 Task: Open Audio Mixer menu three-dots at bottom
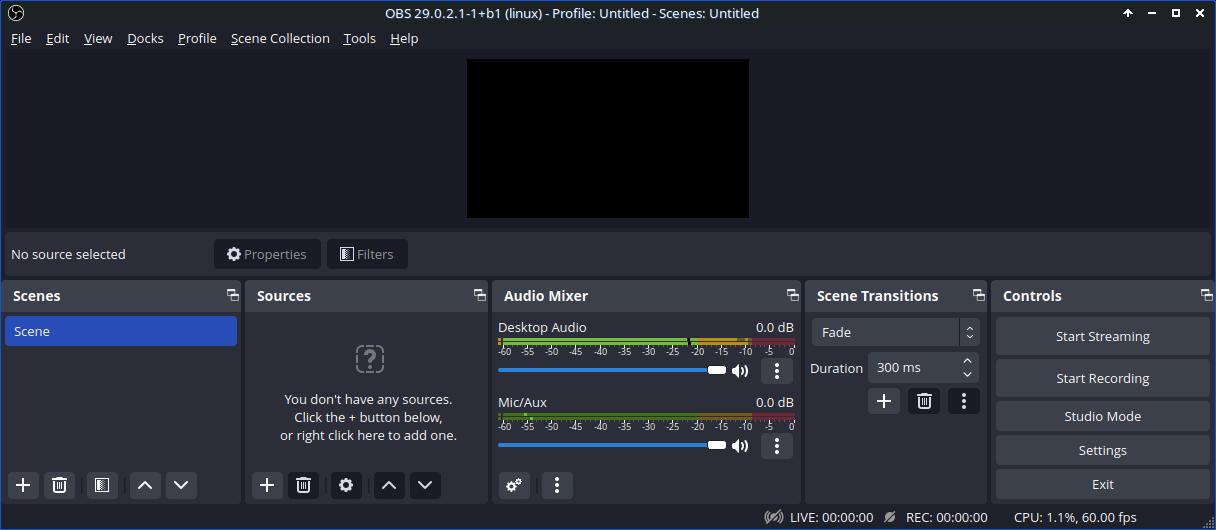click(557, 485)
